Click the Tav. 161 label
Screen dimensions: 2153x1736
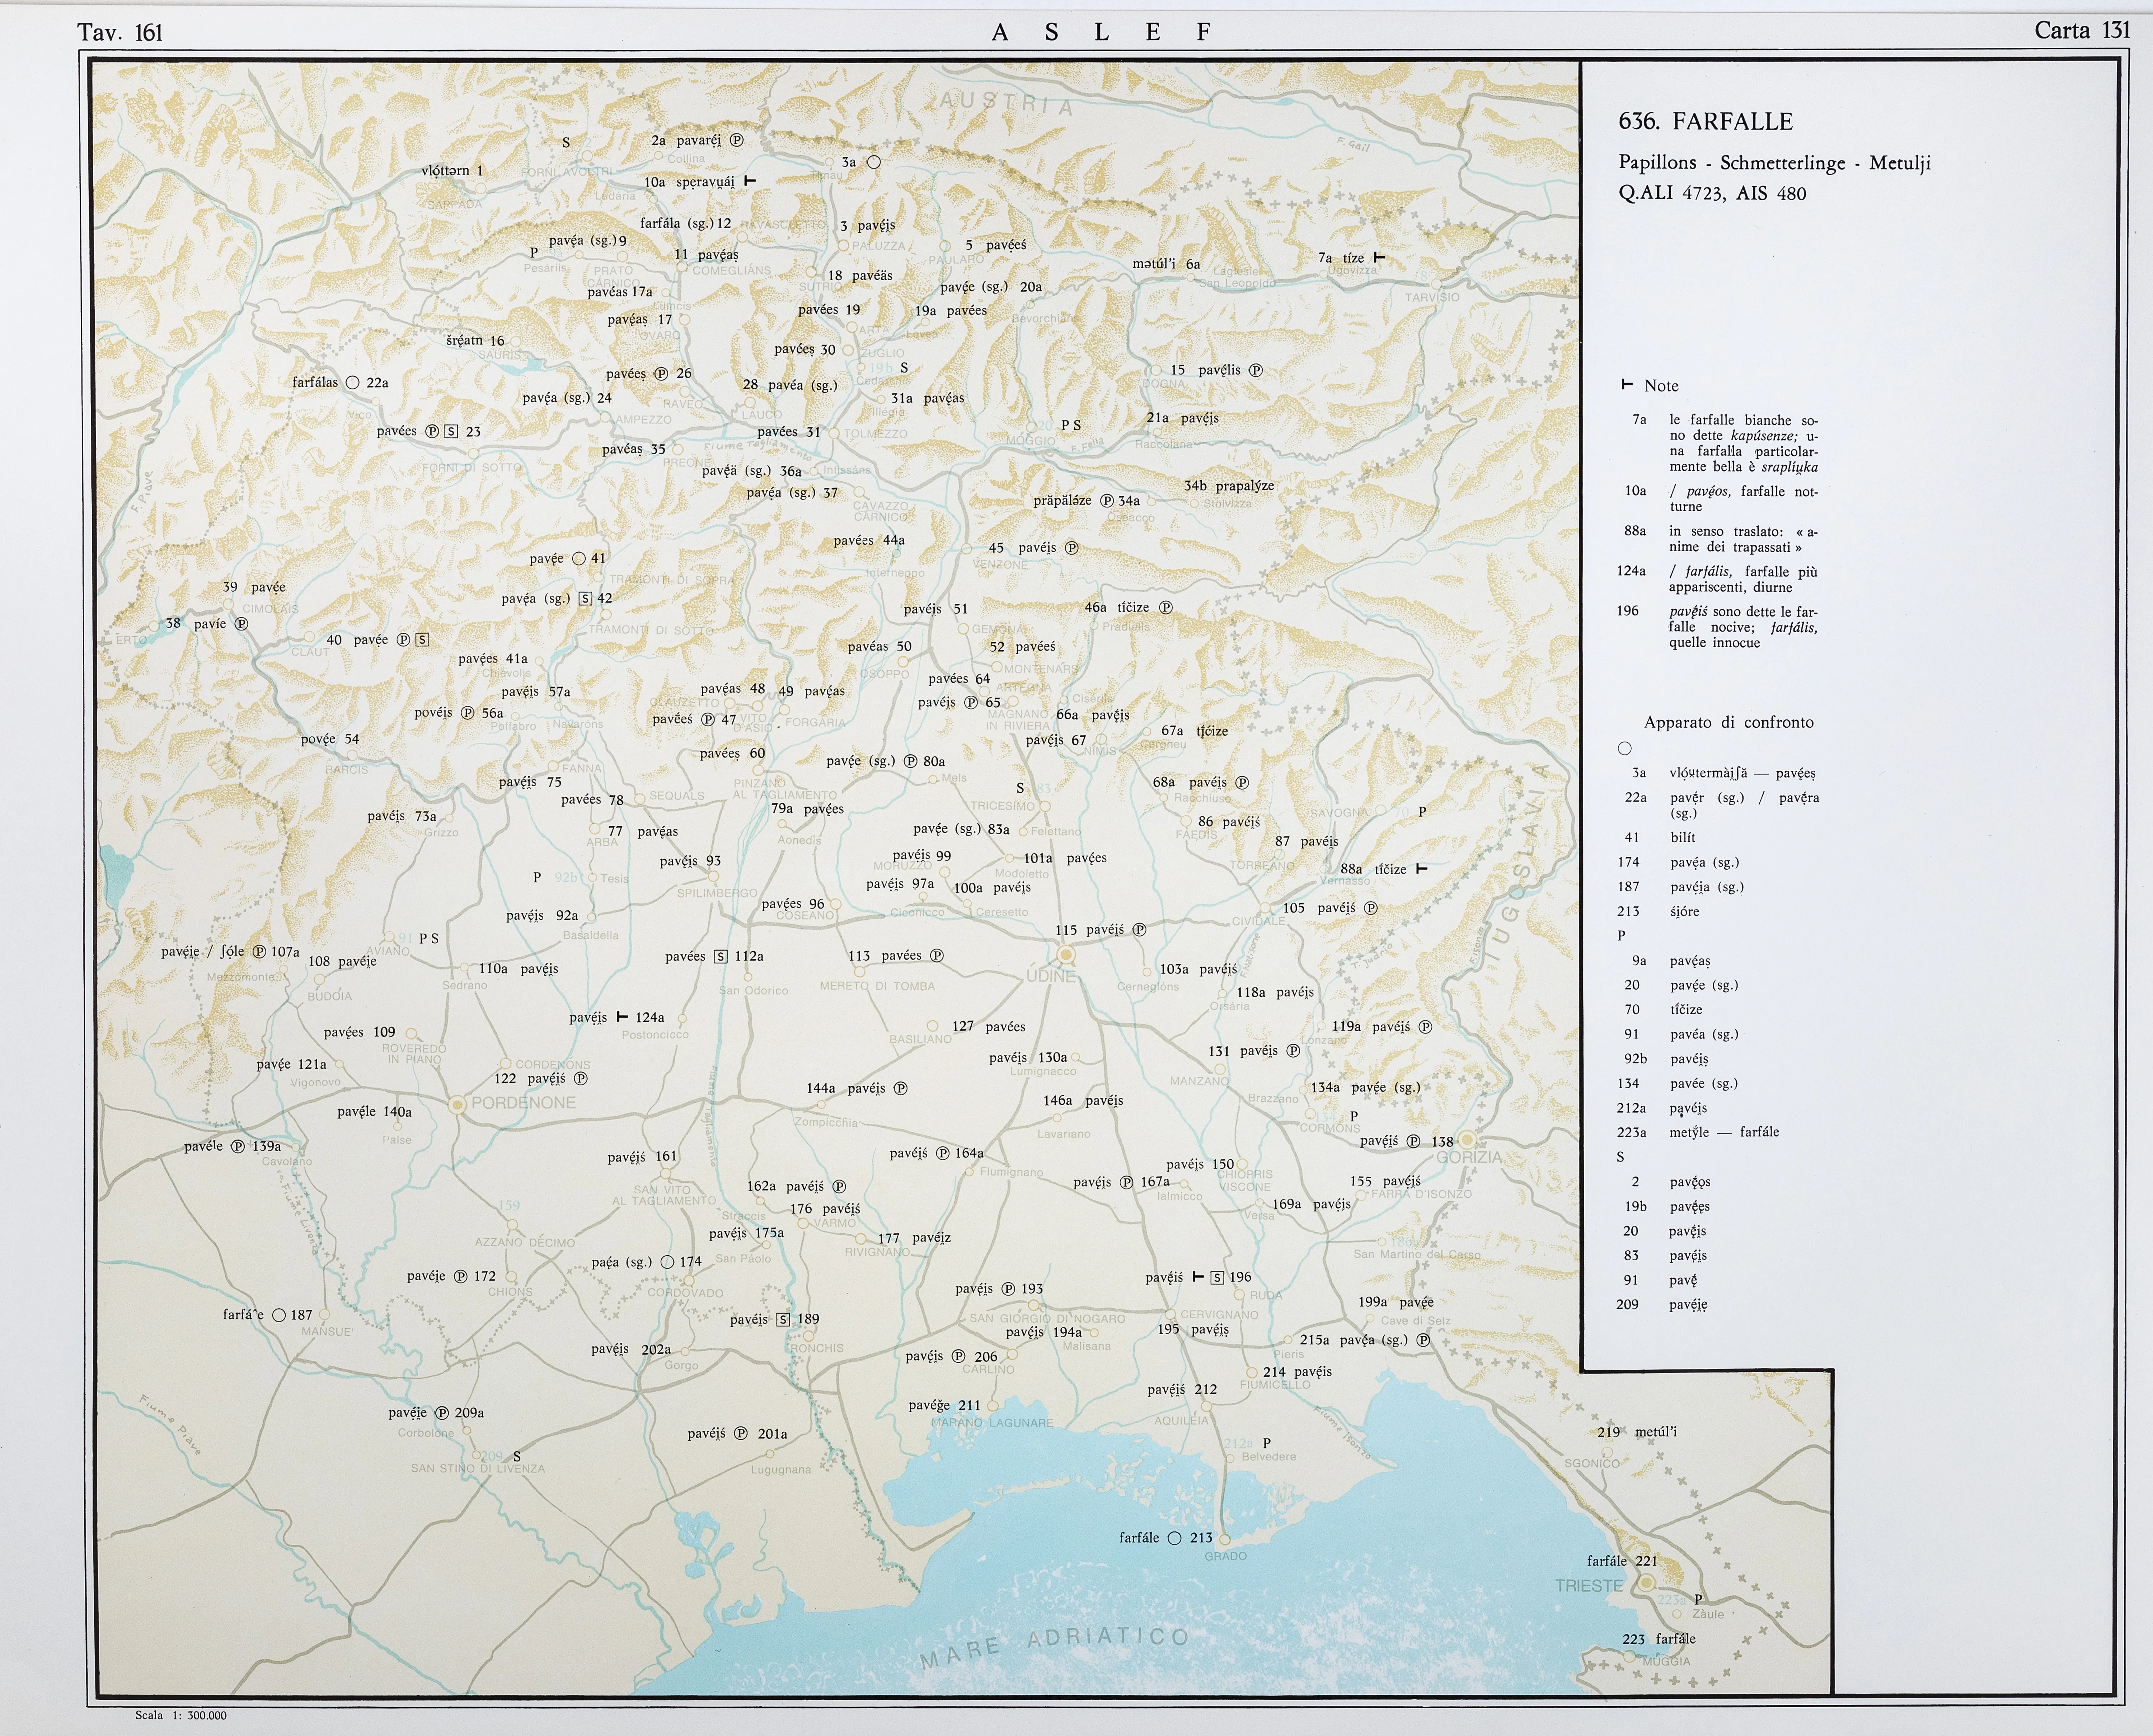[120, 32]
